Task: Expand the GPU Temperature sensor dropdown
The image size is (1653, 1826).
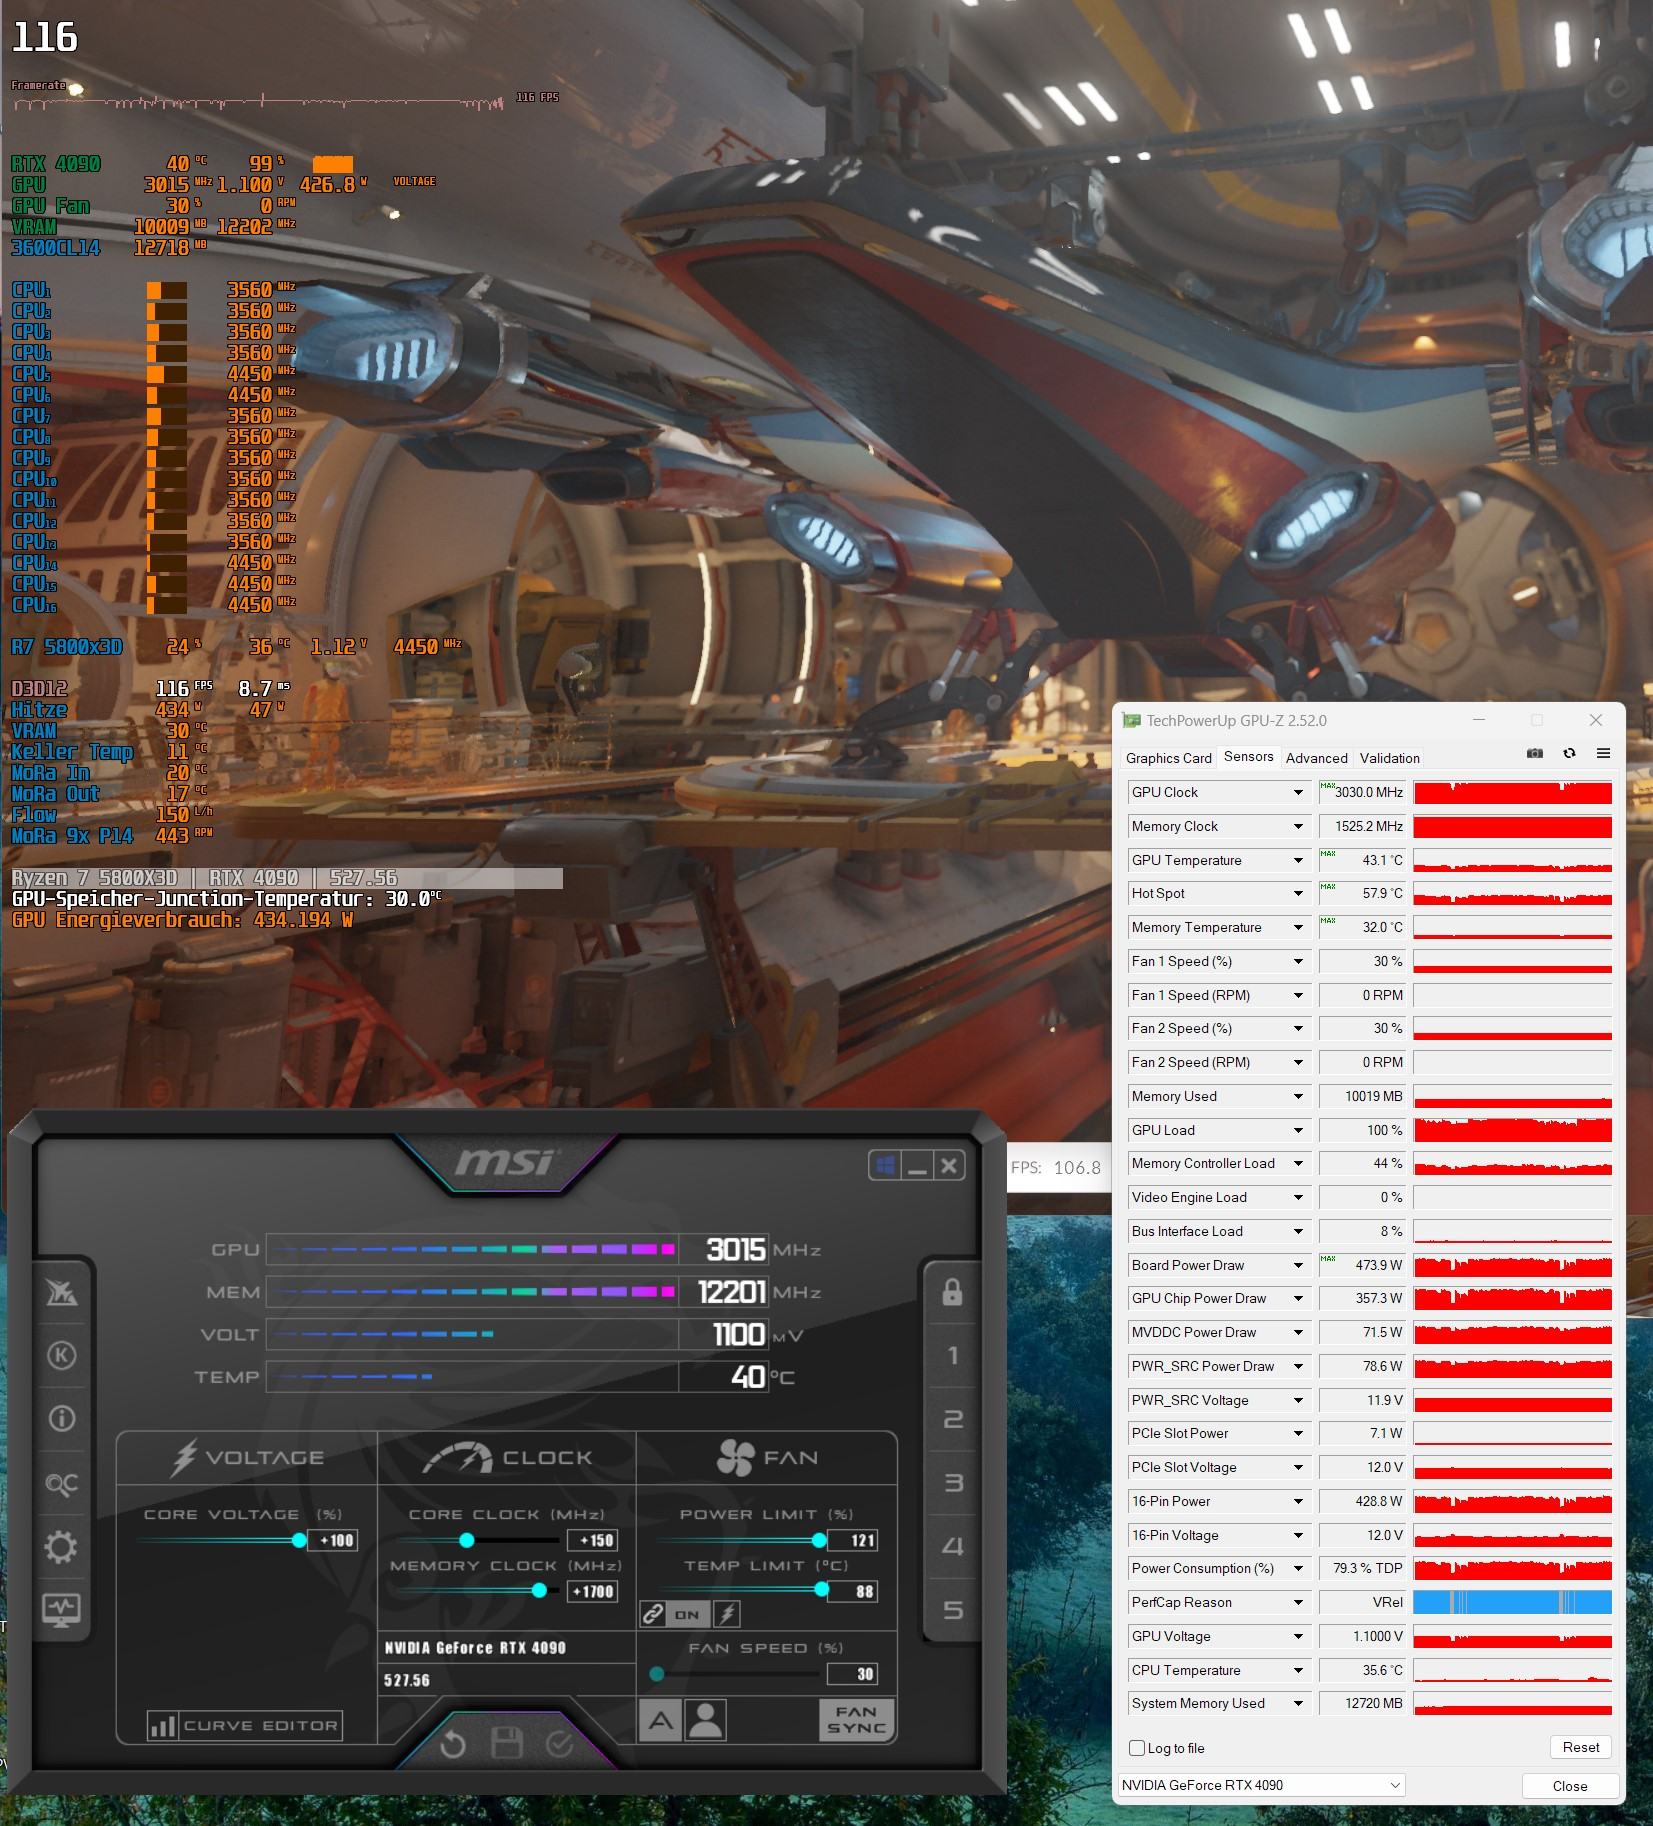Action: coord(1298,860)
